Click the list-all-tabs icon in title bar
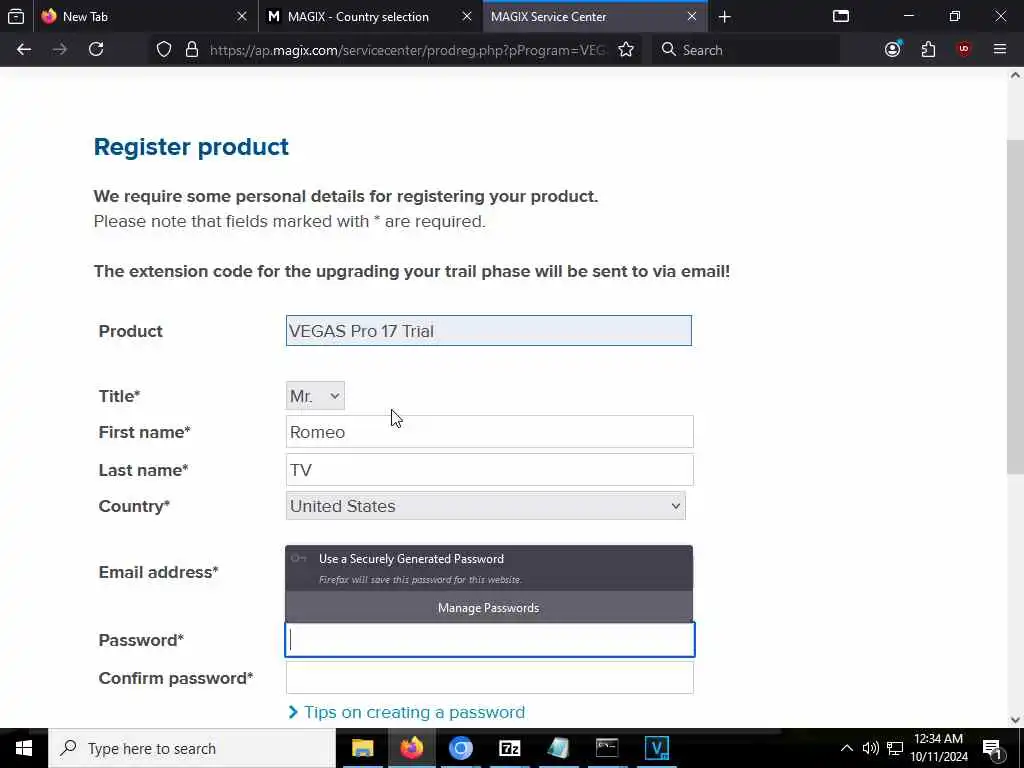The image size is (1024, 768). [x=841, y=16]
